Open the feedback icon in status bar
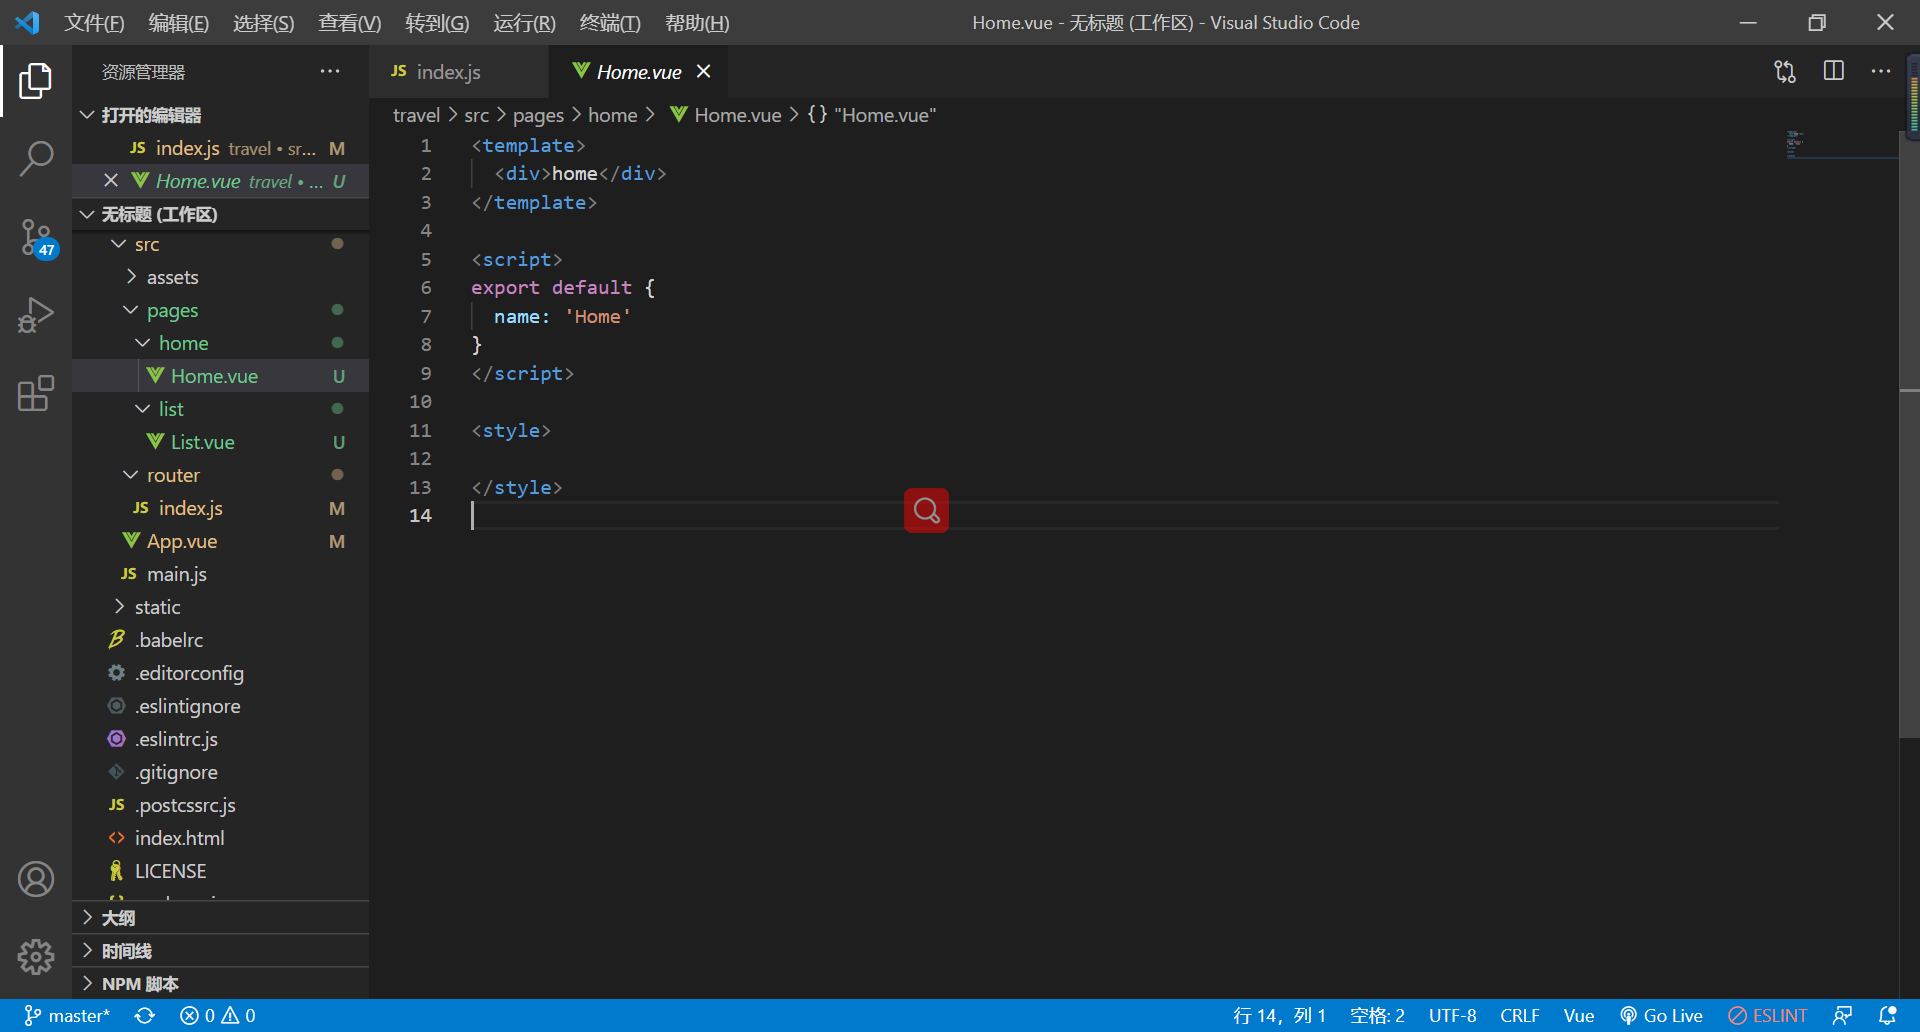 [x=1842, y=1016]
